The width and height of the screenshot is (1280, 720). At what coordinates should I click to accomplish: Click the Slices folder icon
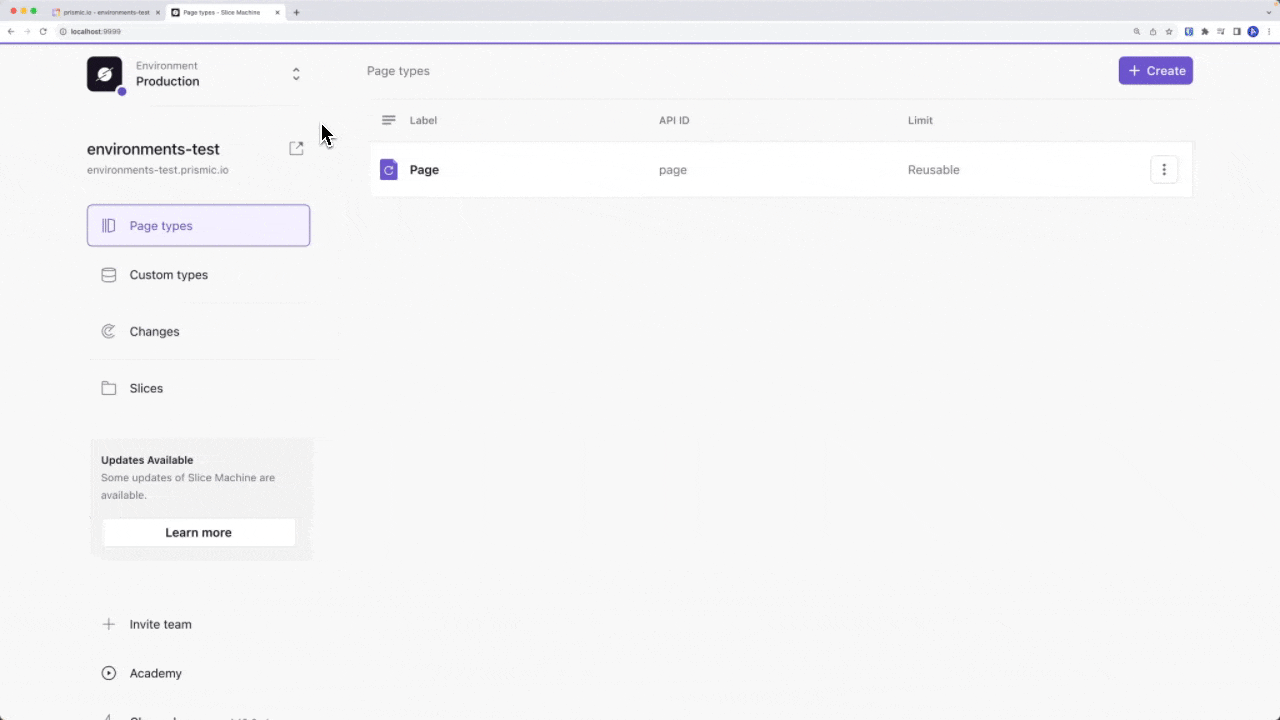(x=109, y=388)
